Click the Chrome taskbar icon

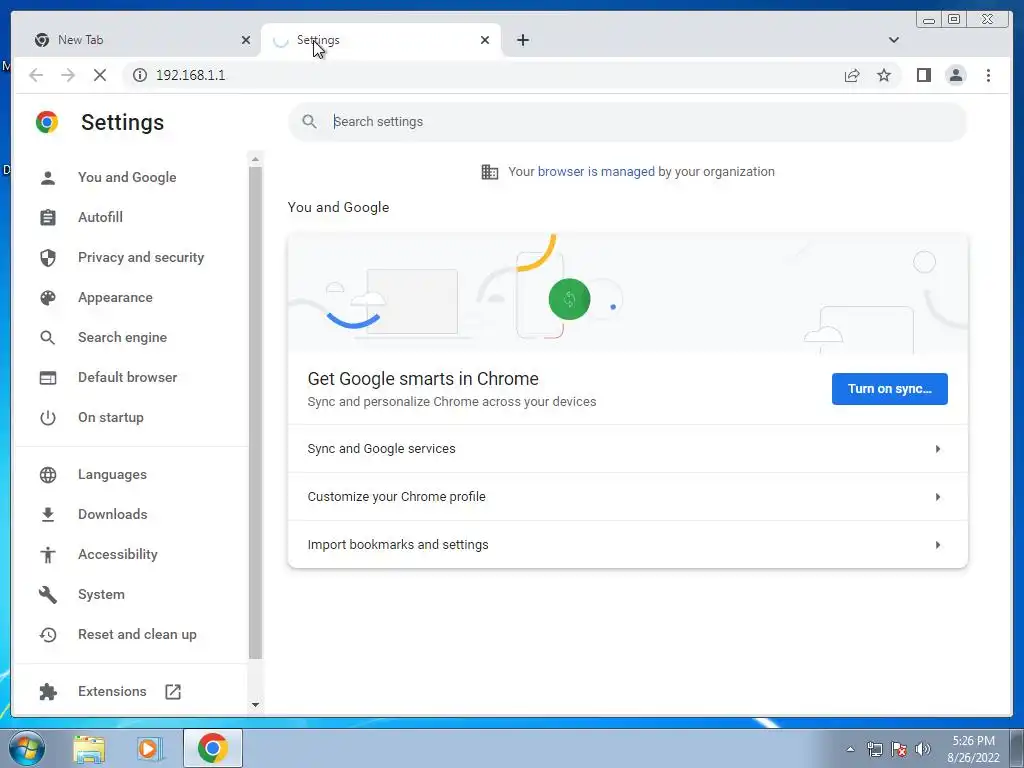pos(213,748)
